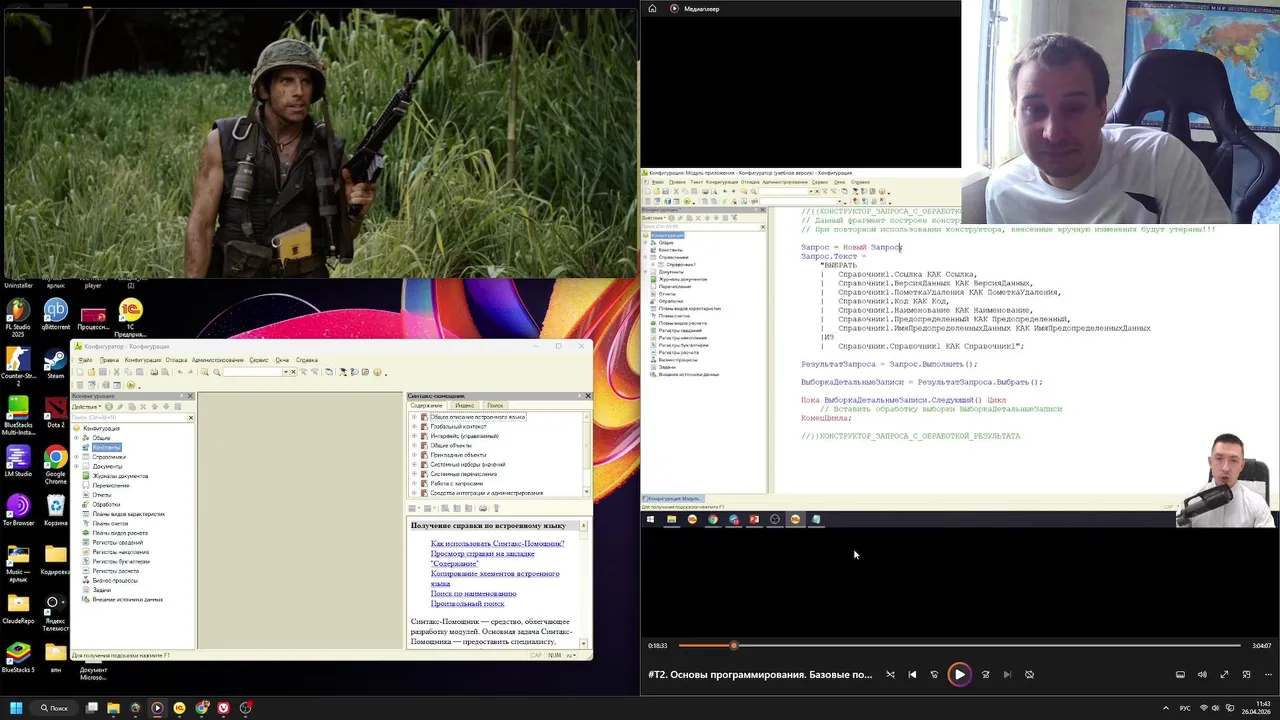
Task: Expand Глобальный контекст in Синтакс-помощник
Action: [414, 426]
